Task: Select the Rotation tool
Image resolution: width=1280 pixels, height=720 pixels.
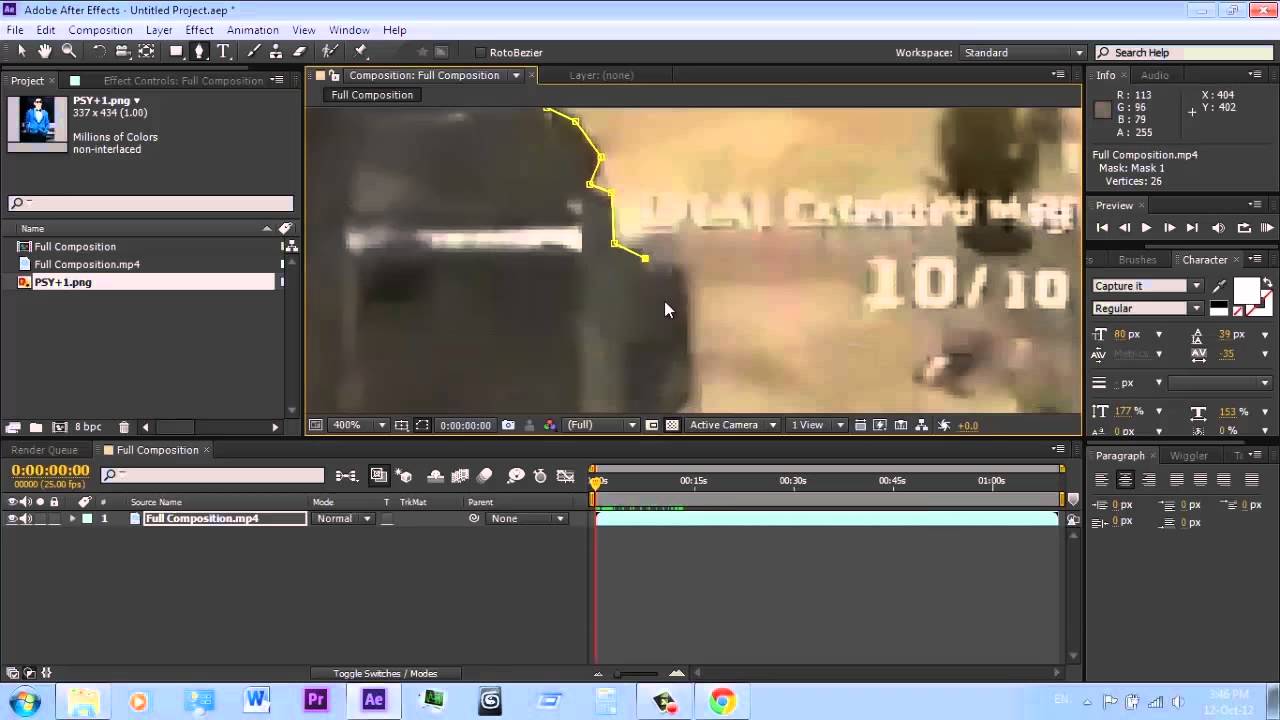Action: point(99,51)
